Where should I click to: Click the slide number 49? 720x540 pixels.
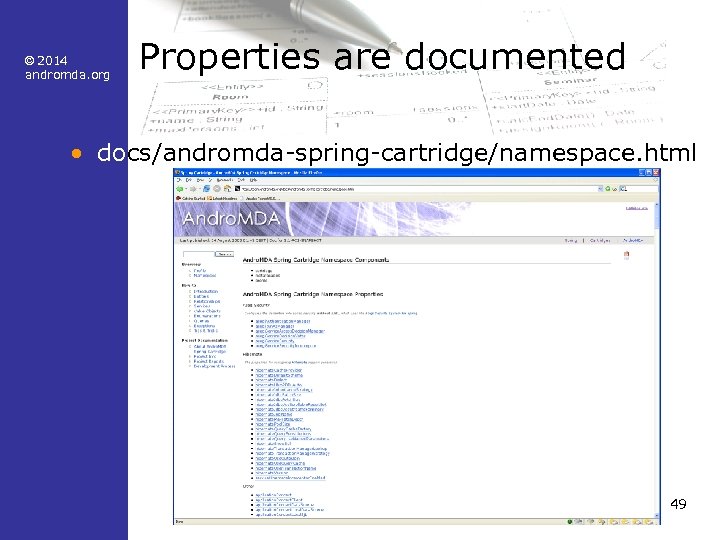pos(678,504)
